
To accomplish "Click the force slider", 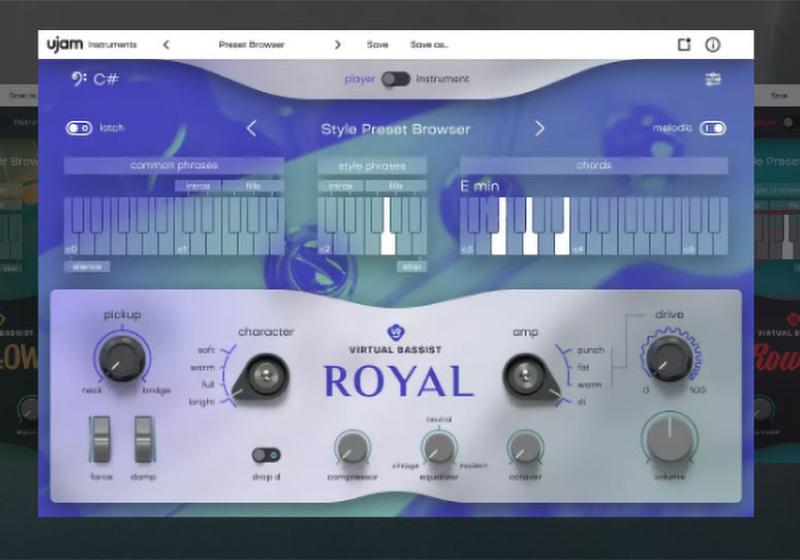I will tap(100, 439).
